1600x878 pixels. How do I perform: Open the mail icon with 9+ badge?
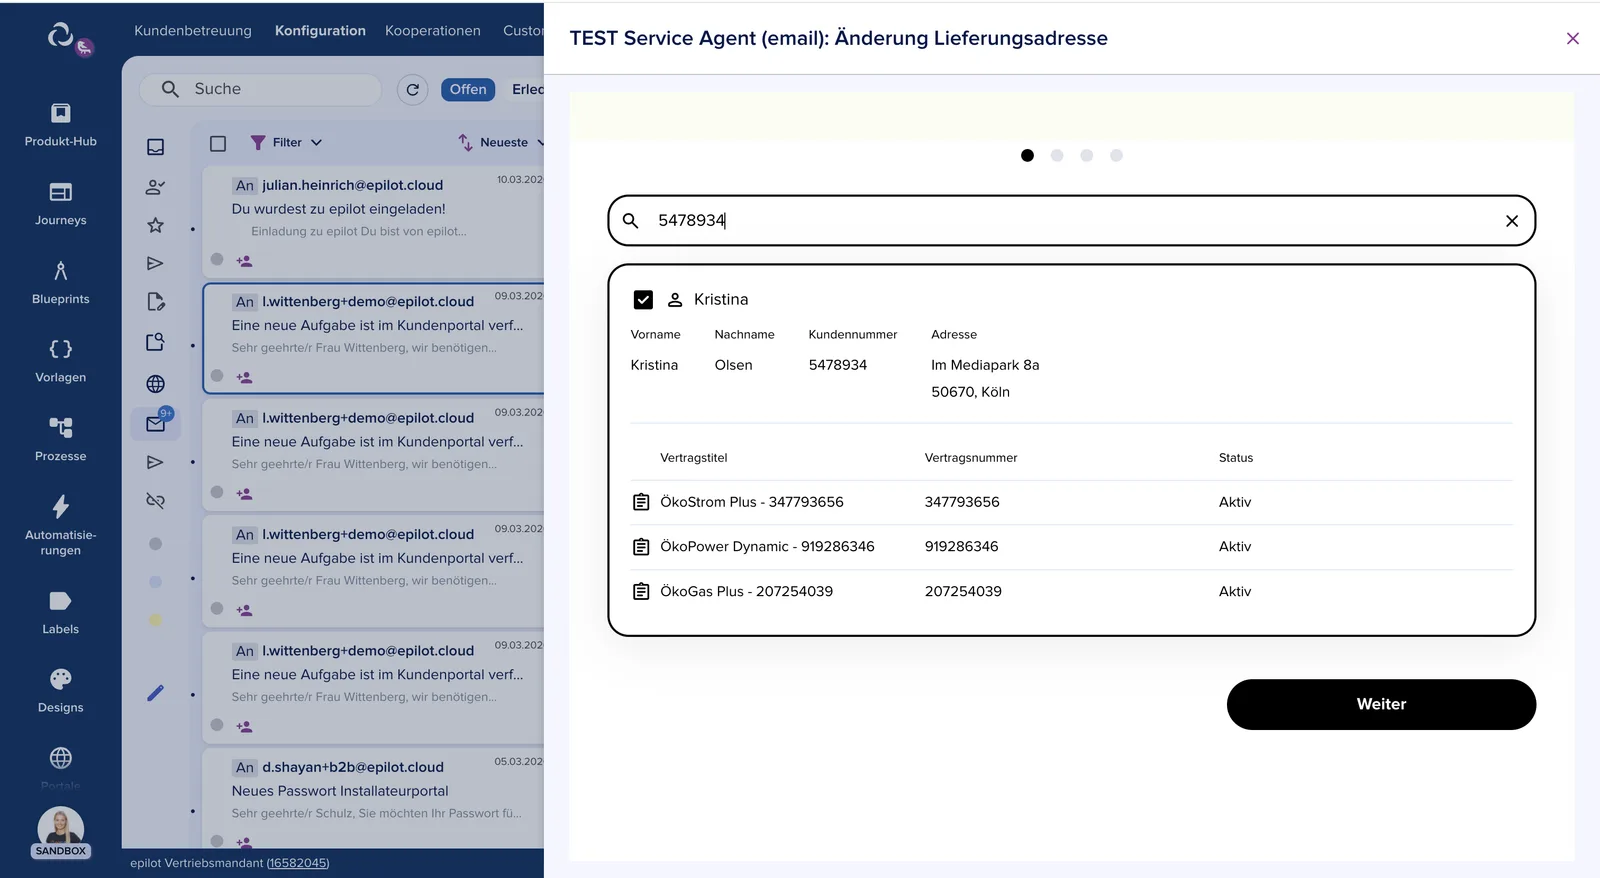coord(155,423)
